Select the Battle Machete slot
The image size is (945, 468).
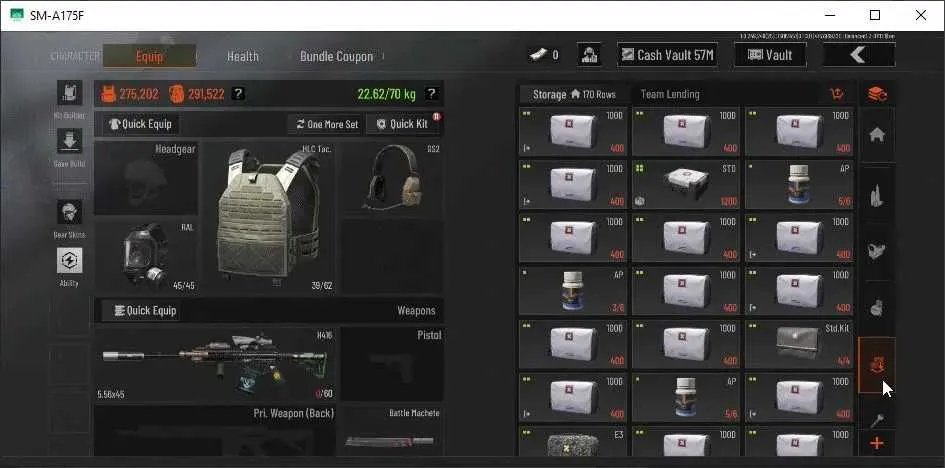(392, 431)
